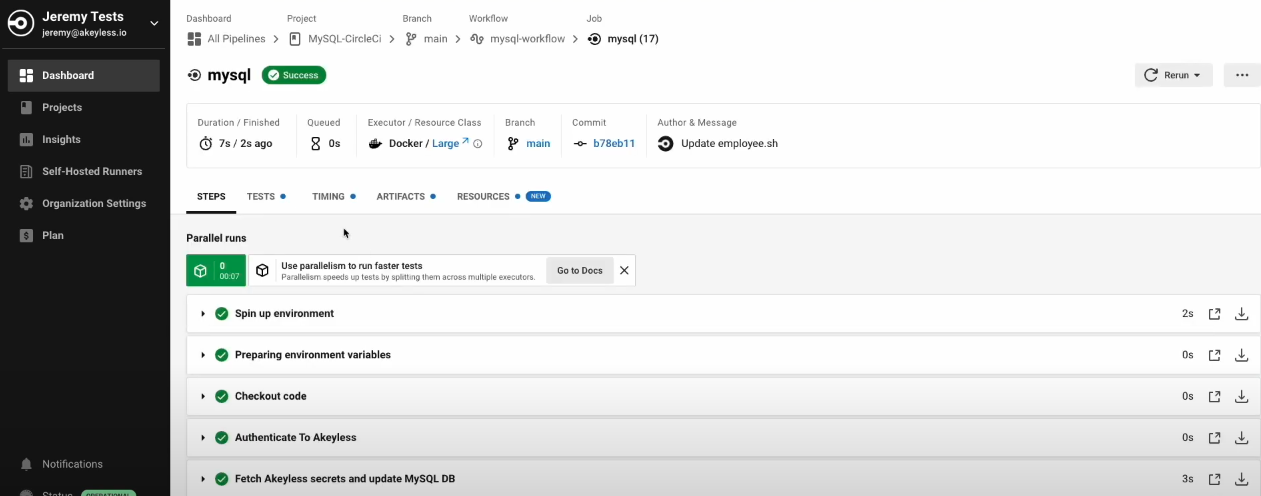The image size is (1261, 496).
Task: Click the jeremy@akeyless.io account email
Action: coord(84,32)
